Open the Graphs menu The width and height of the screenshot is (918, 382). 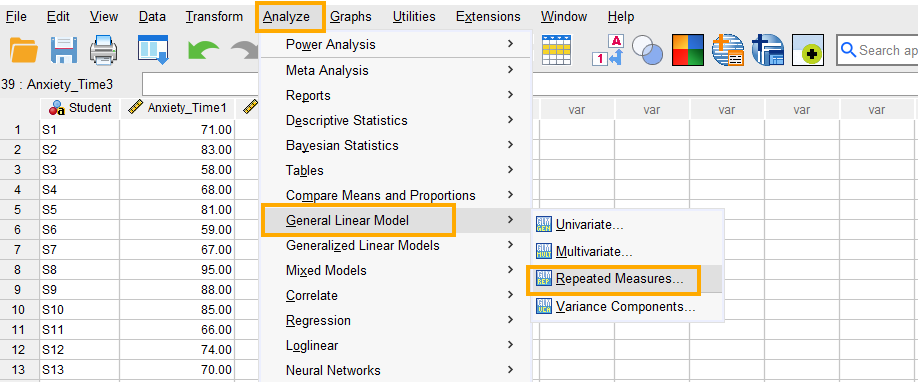pos(351,16)
